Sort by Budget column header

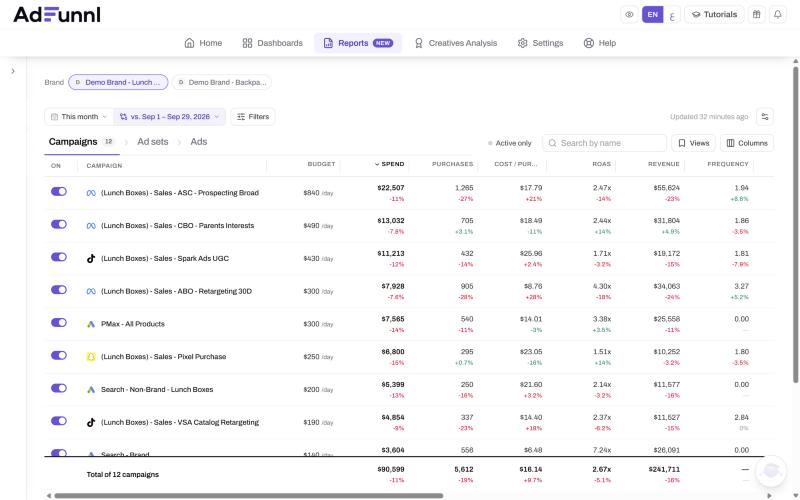click(x=321, y=164)
